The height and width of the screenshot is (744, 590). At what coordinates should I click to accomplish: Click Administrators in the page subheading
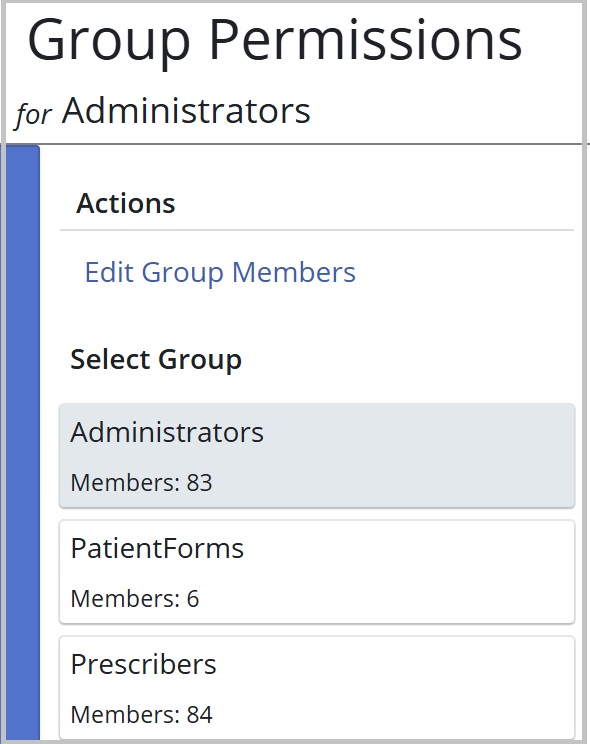186,111
